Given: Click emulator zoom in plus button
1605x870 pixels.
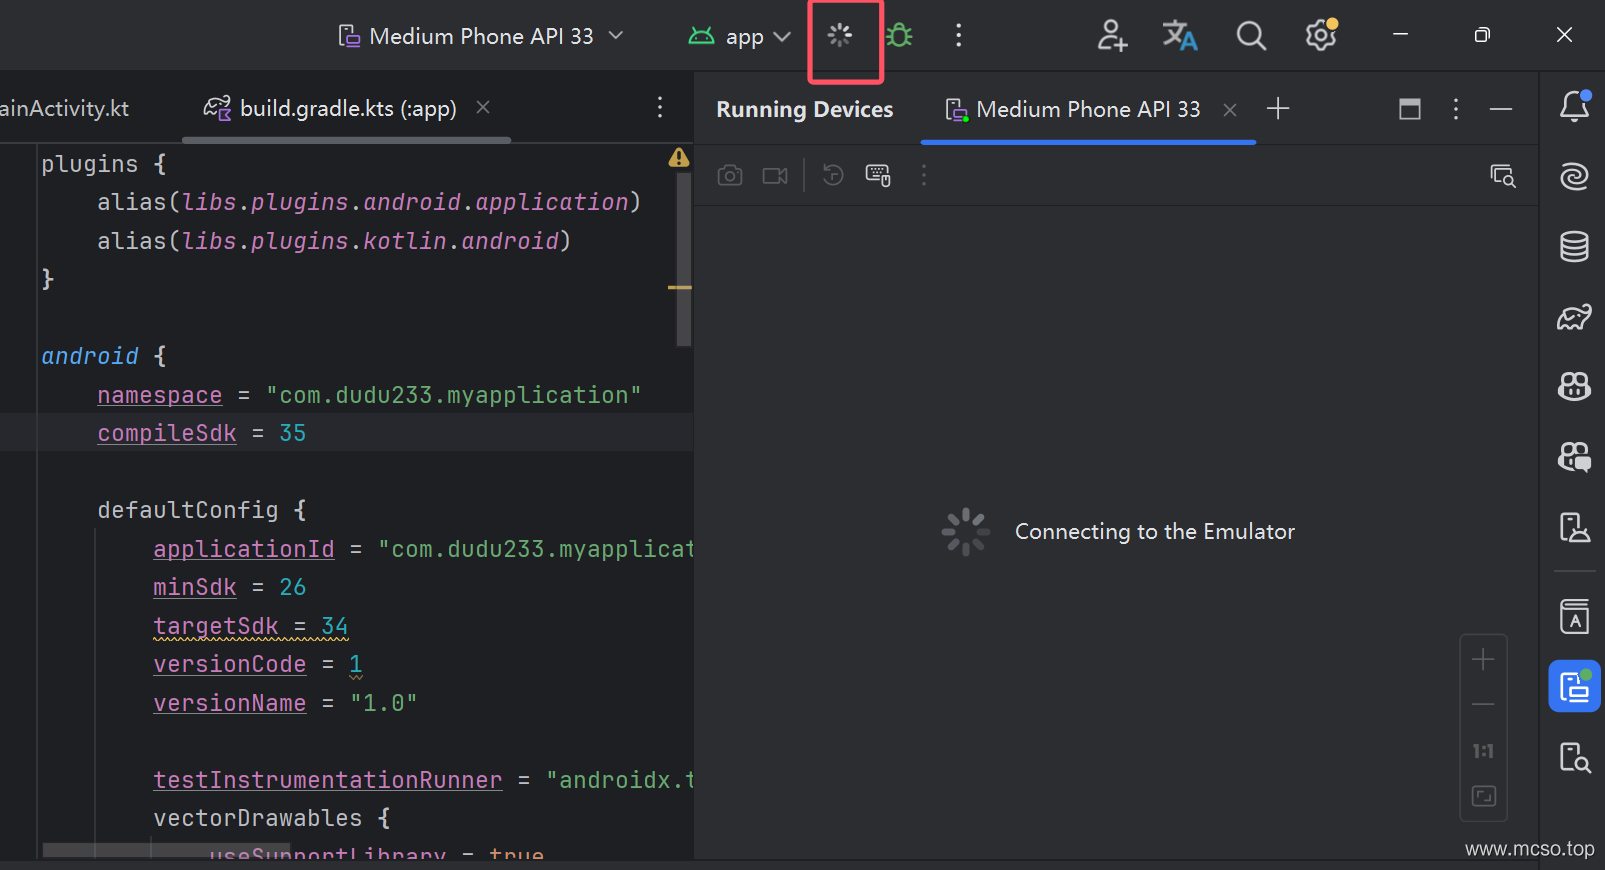Looking at the screenshot, I should pos(1483,659).
